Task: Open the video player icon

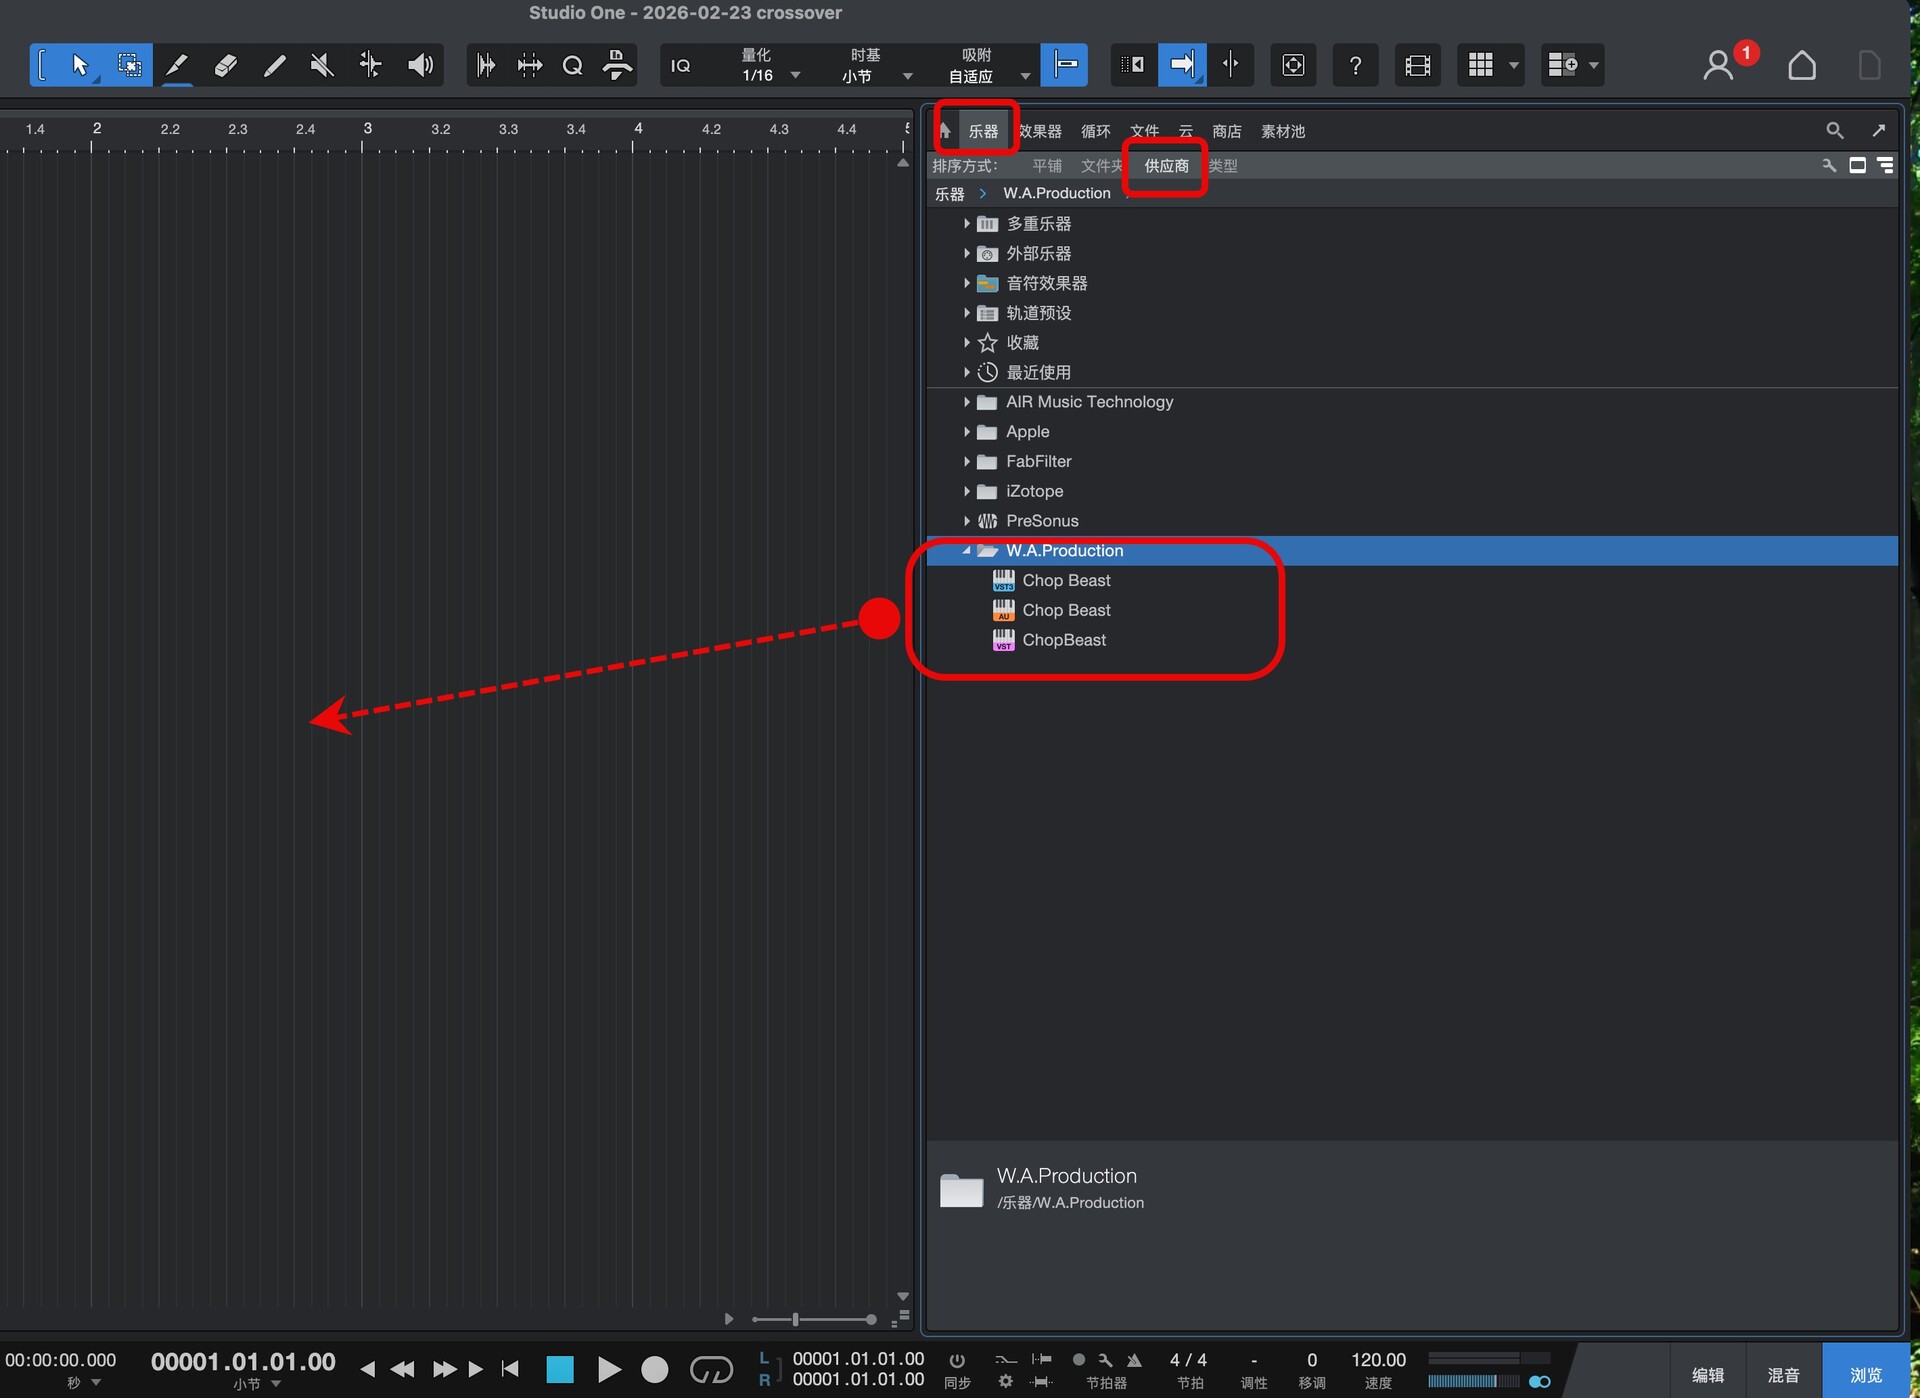Action: [x=1417, y=66]
